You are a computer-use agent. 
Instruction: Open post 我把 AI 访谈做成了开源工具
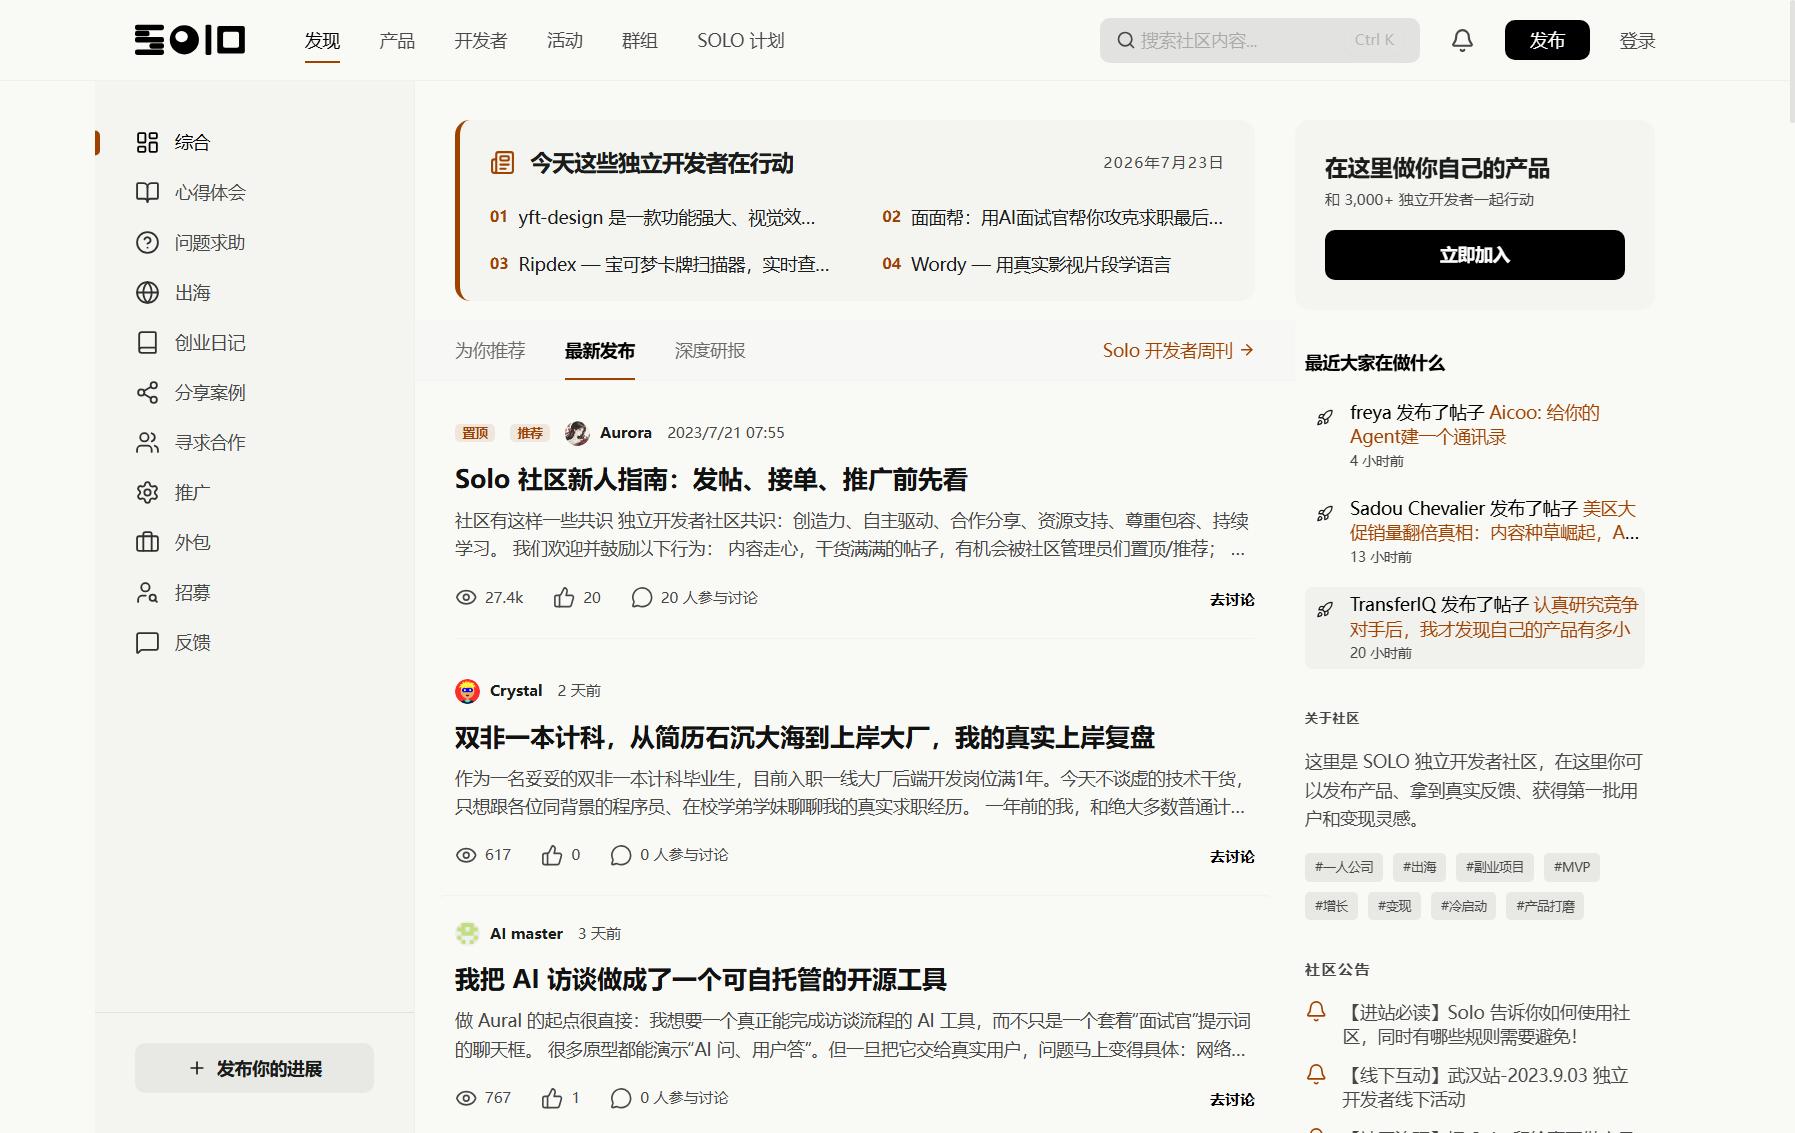[701, 980]
